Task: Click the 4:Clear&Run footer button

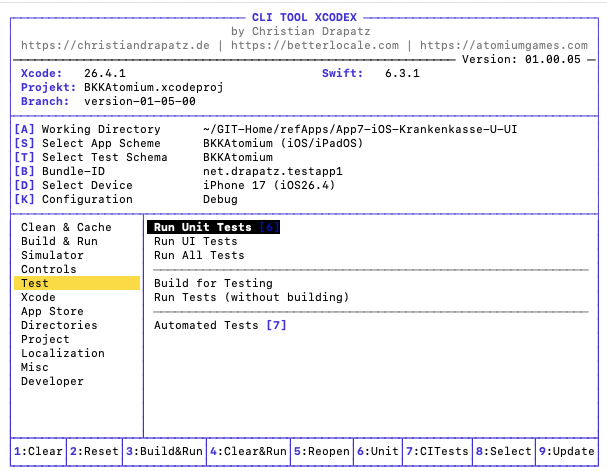Action: tap(249, 451)
